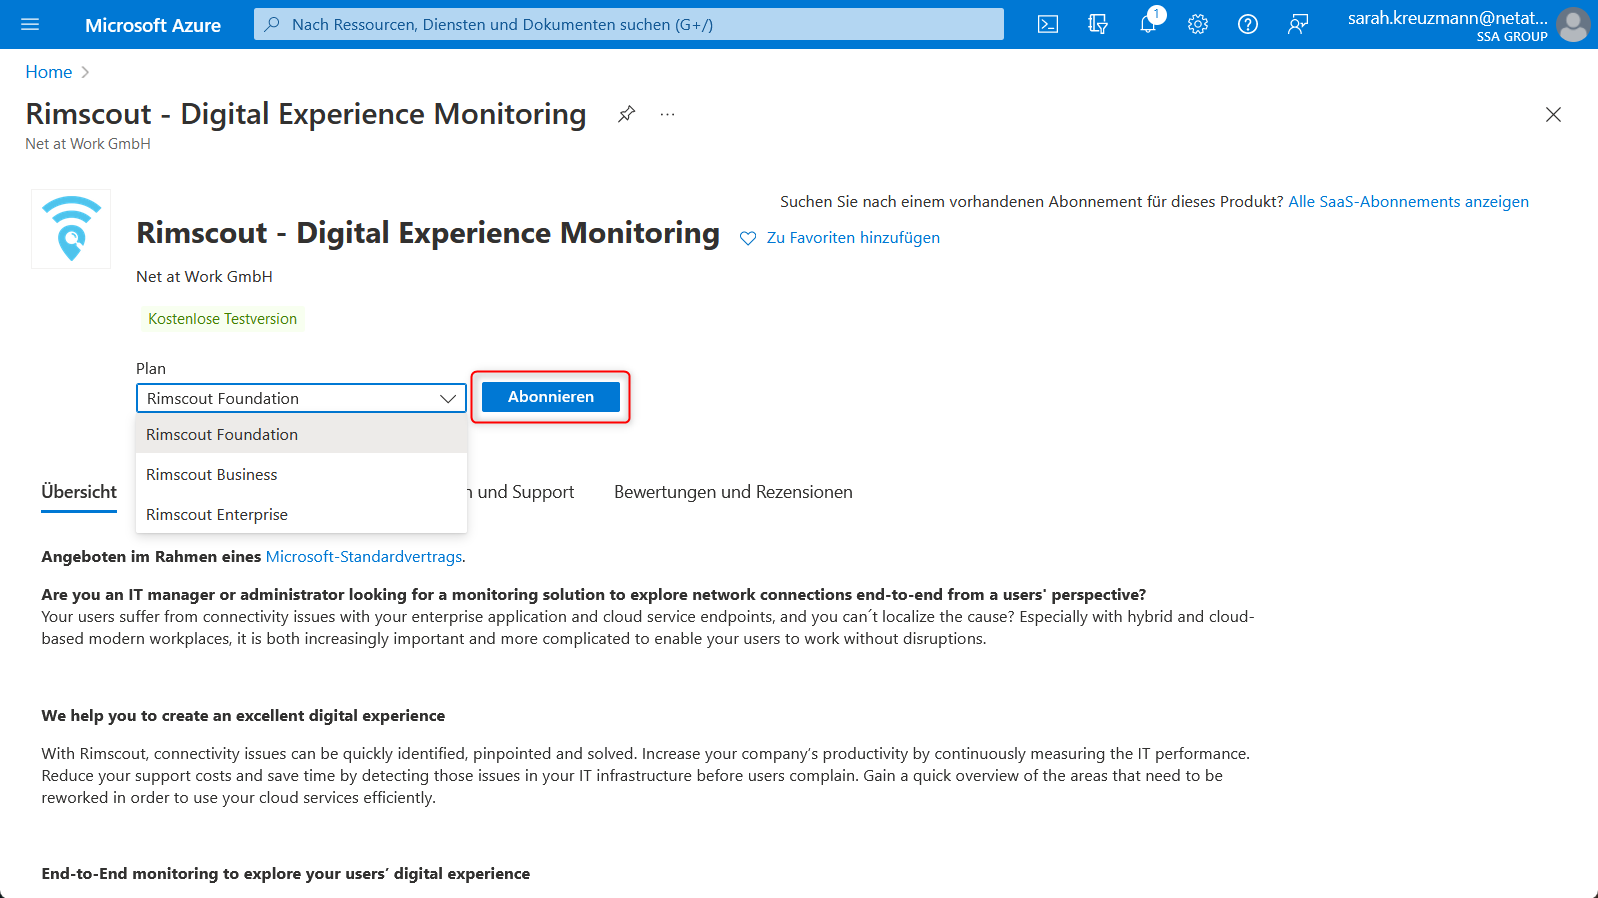This screenshot has height=898, width=1598.
Task: Click the sarah.kreuzmann account name
Action: (1447, 18)
